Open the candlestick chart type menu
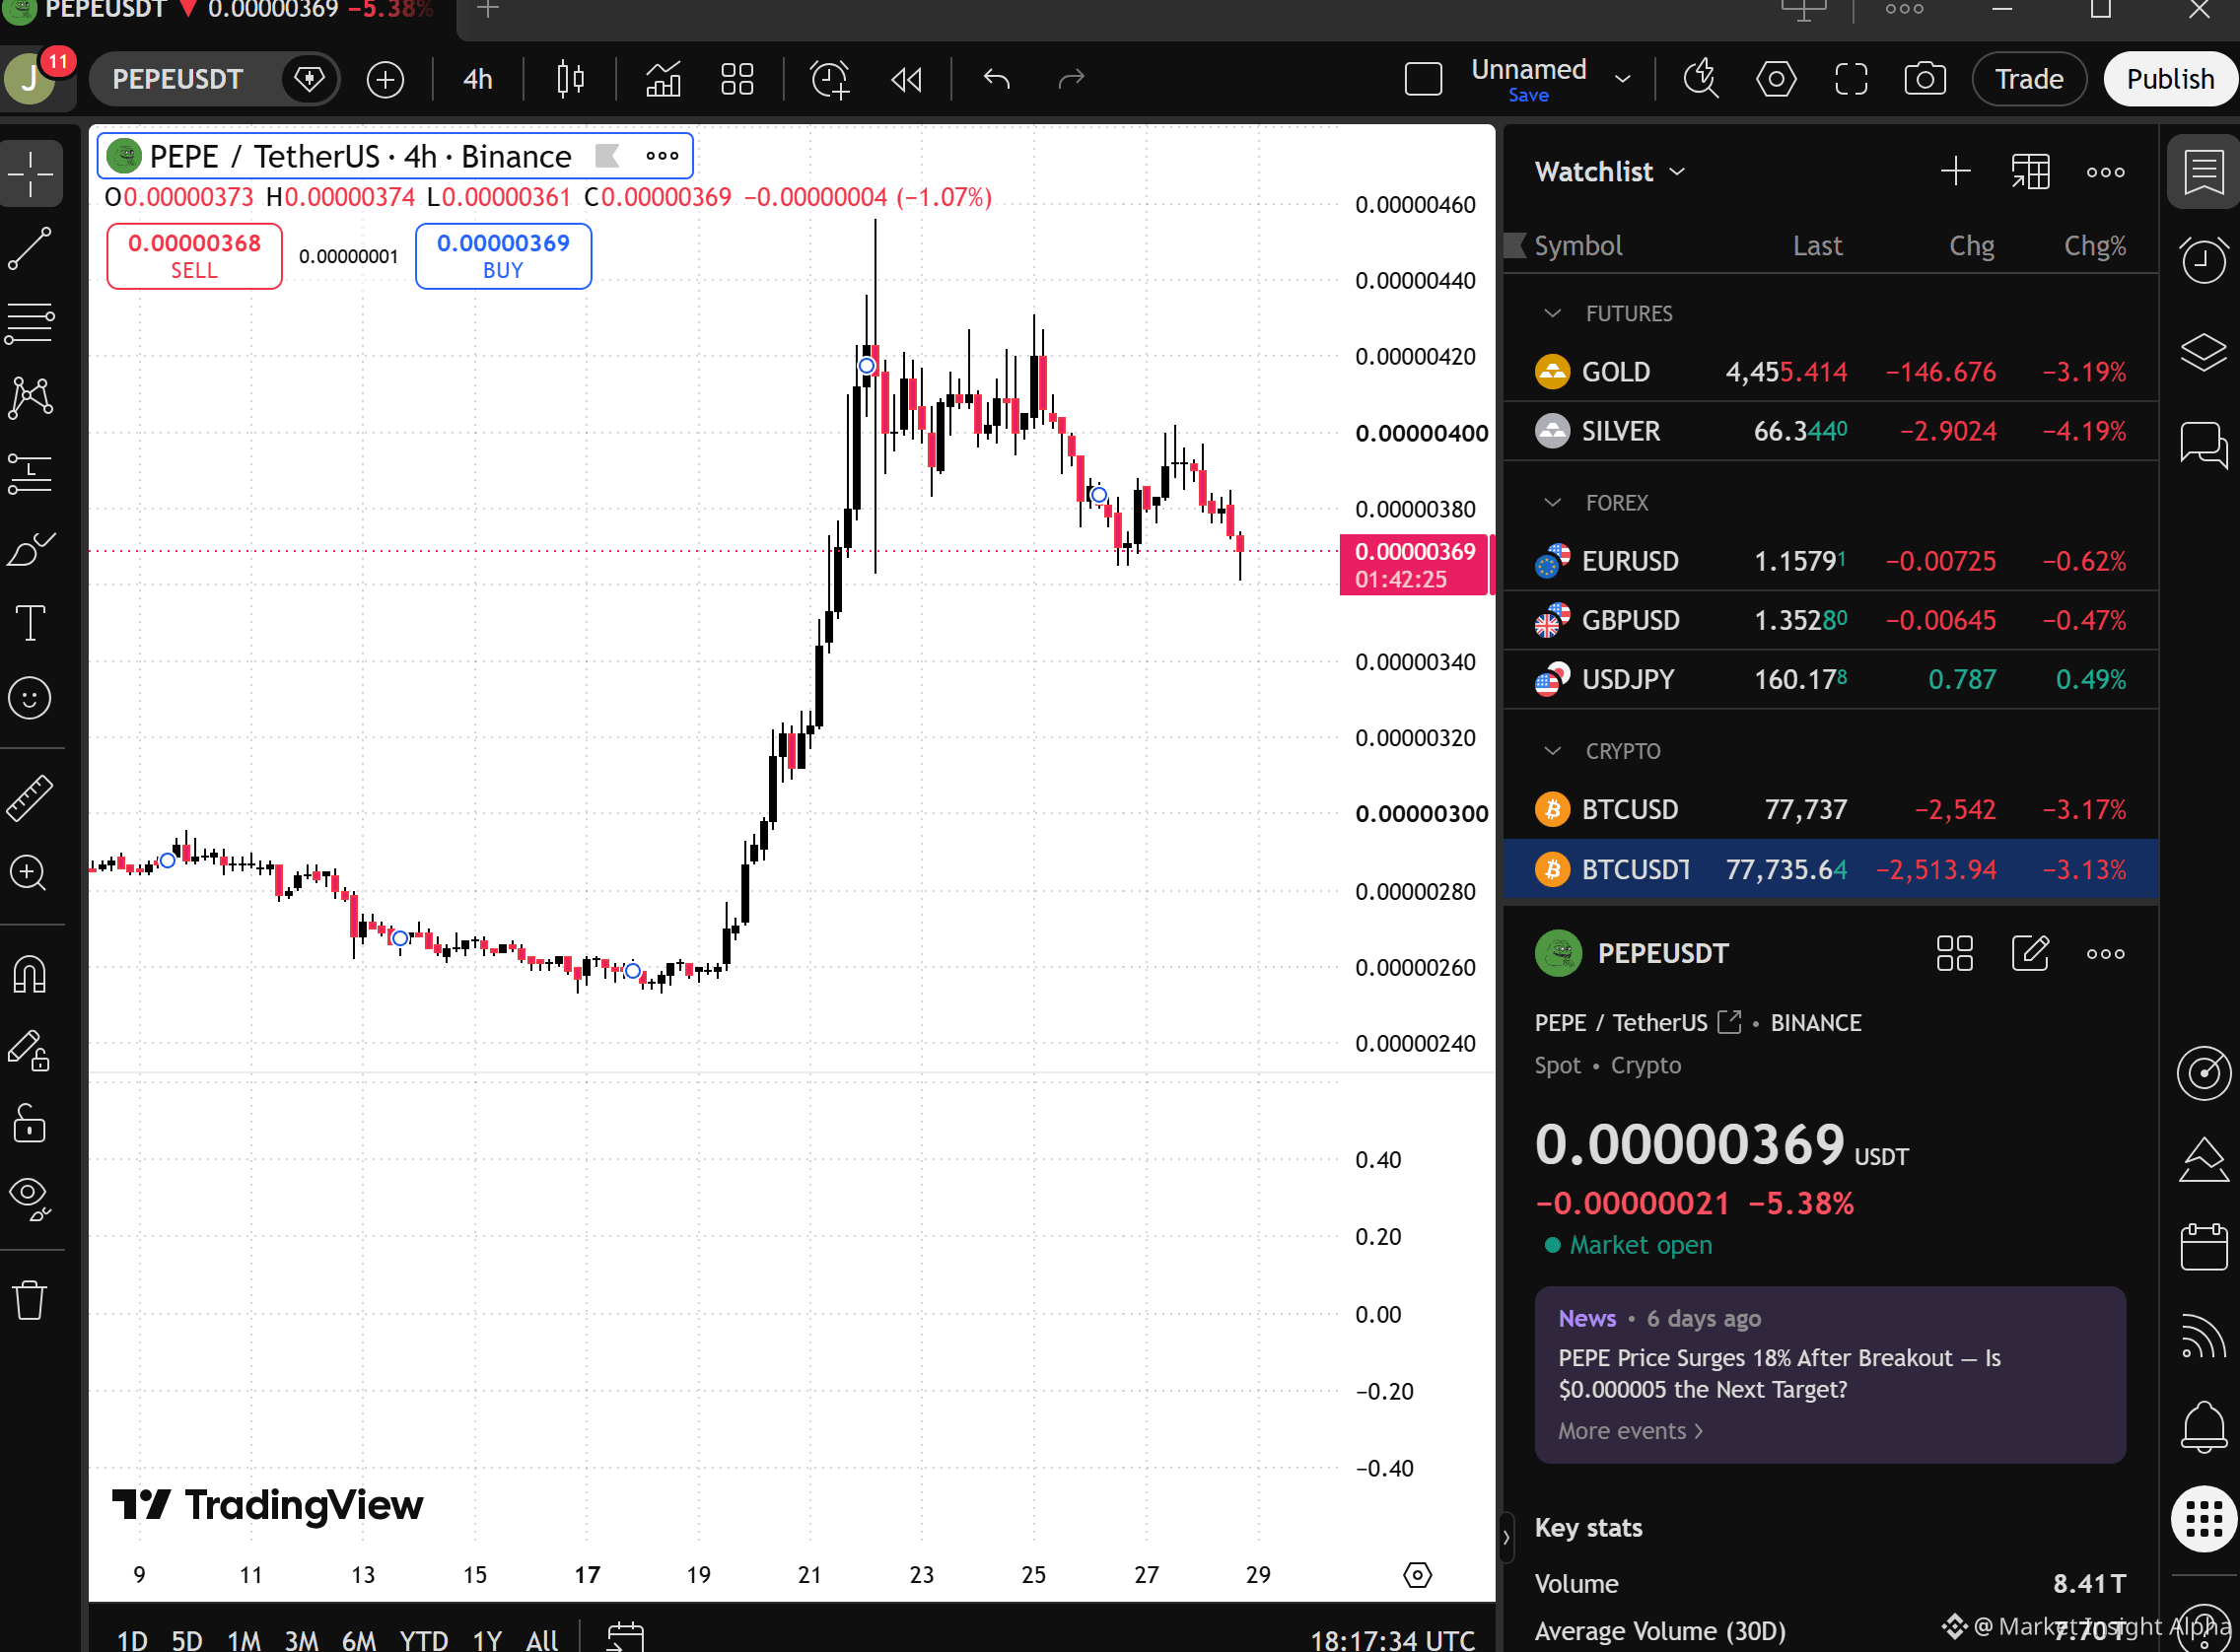The height and width of the screenshot is (1652, 2240). [570, 79]
